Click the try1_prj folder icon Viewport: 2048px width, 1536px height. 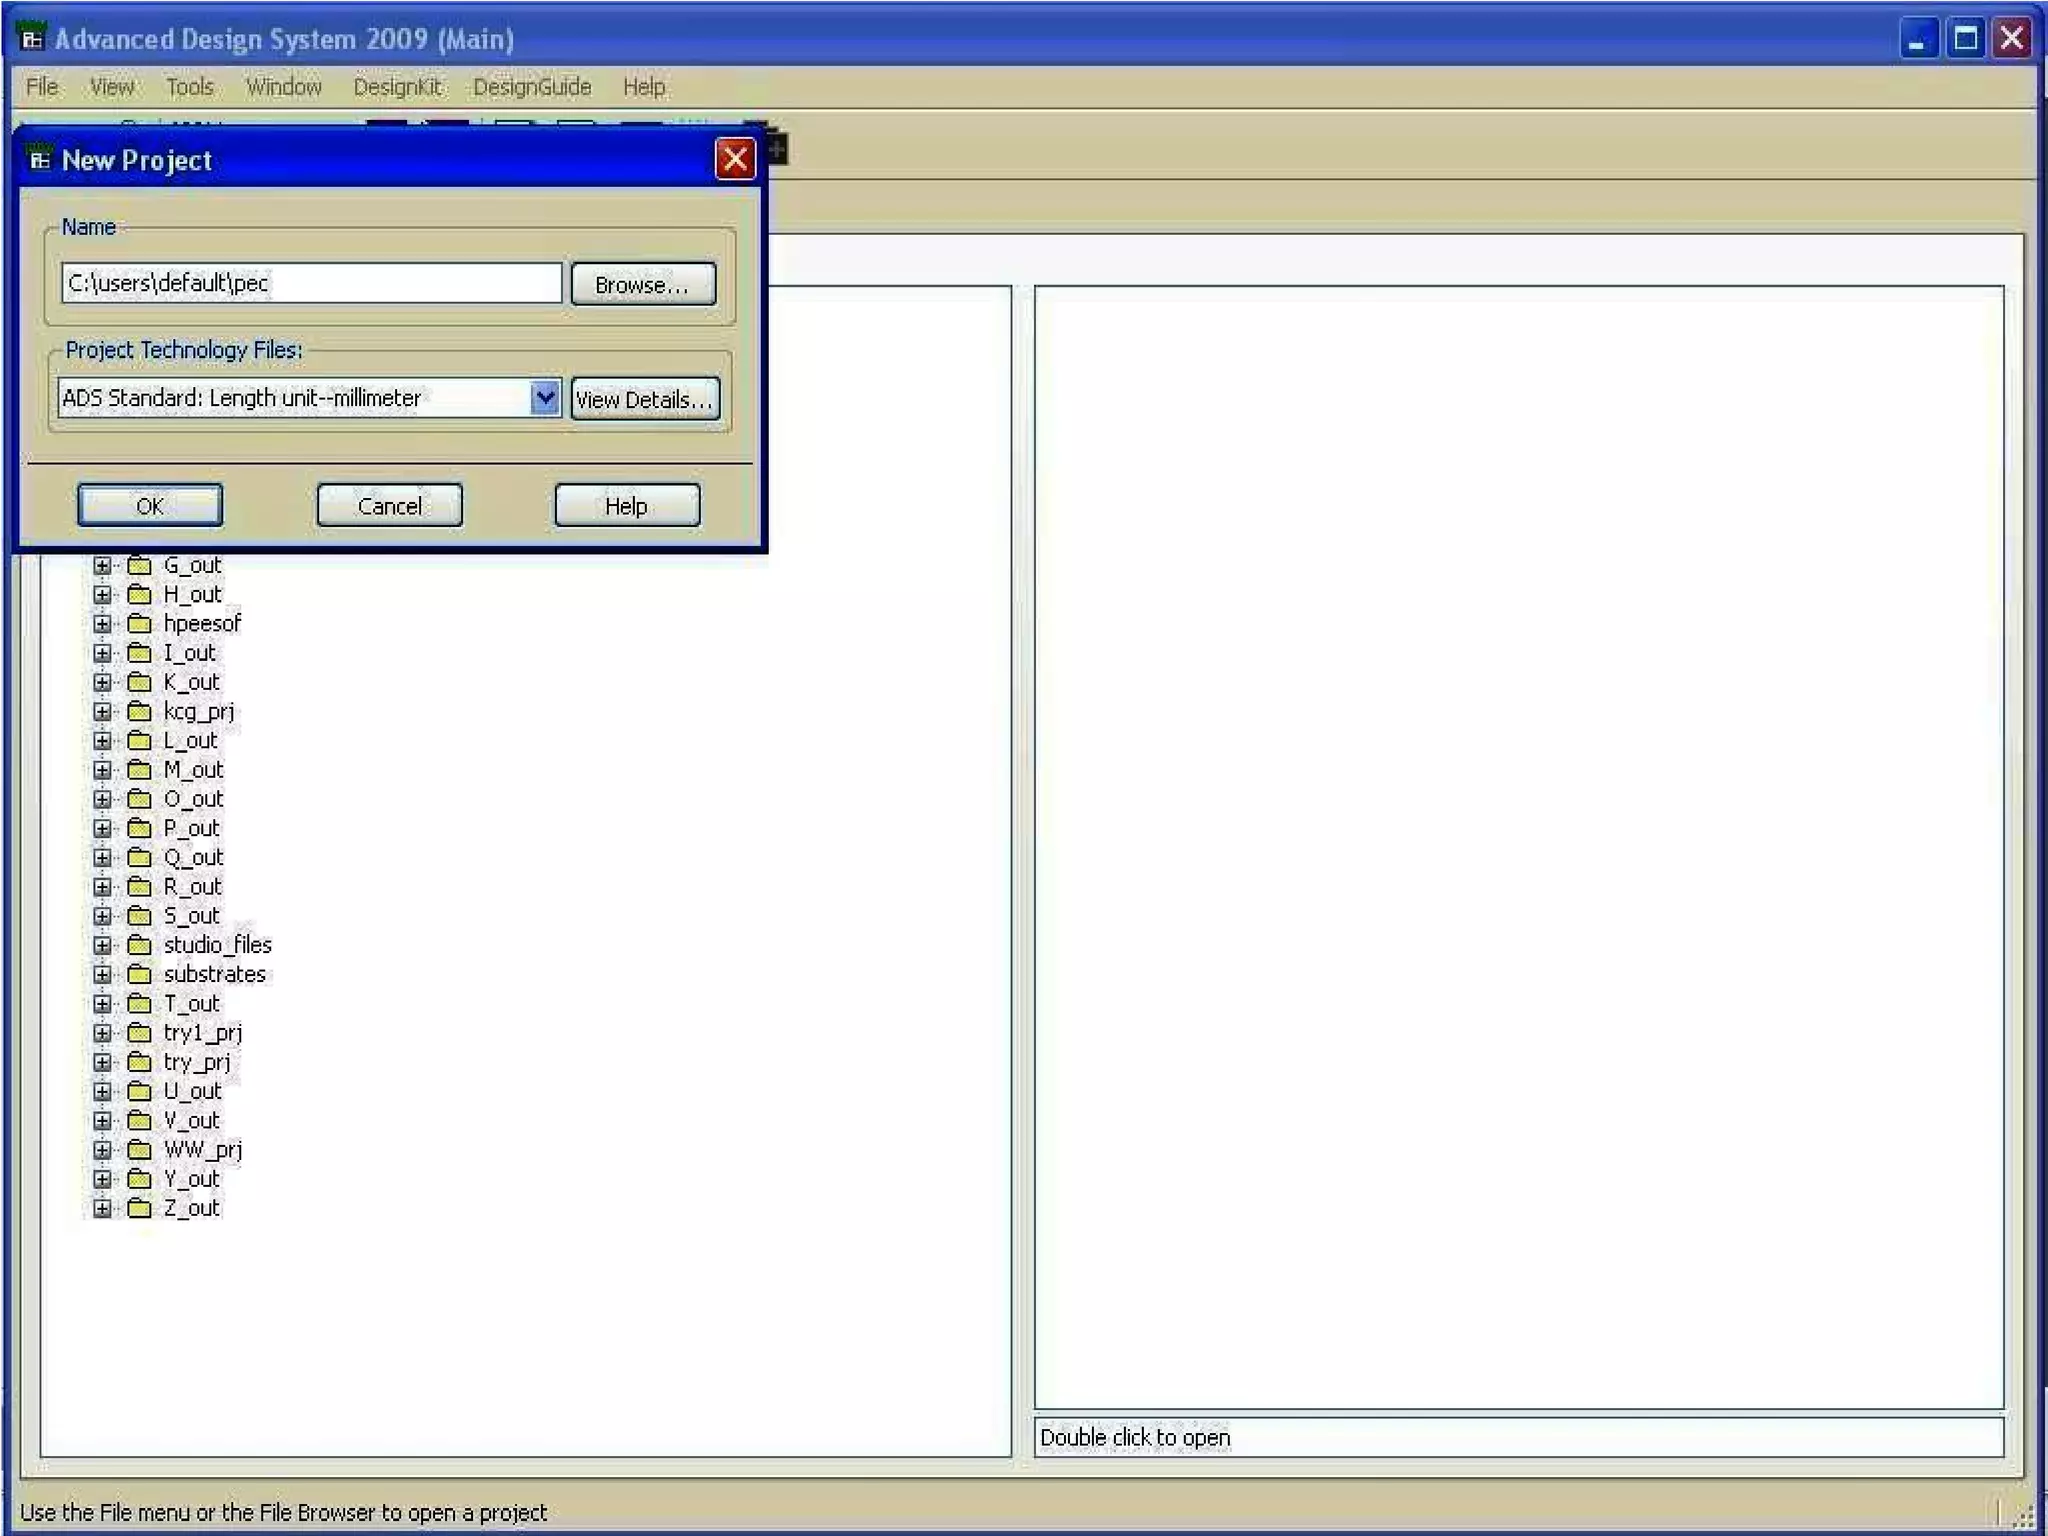(140, 1033)
